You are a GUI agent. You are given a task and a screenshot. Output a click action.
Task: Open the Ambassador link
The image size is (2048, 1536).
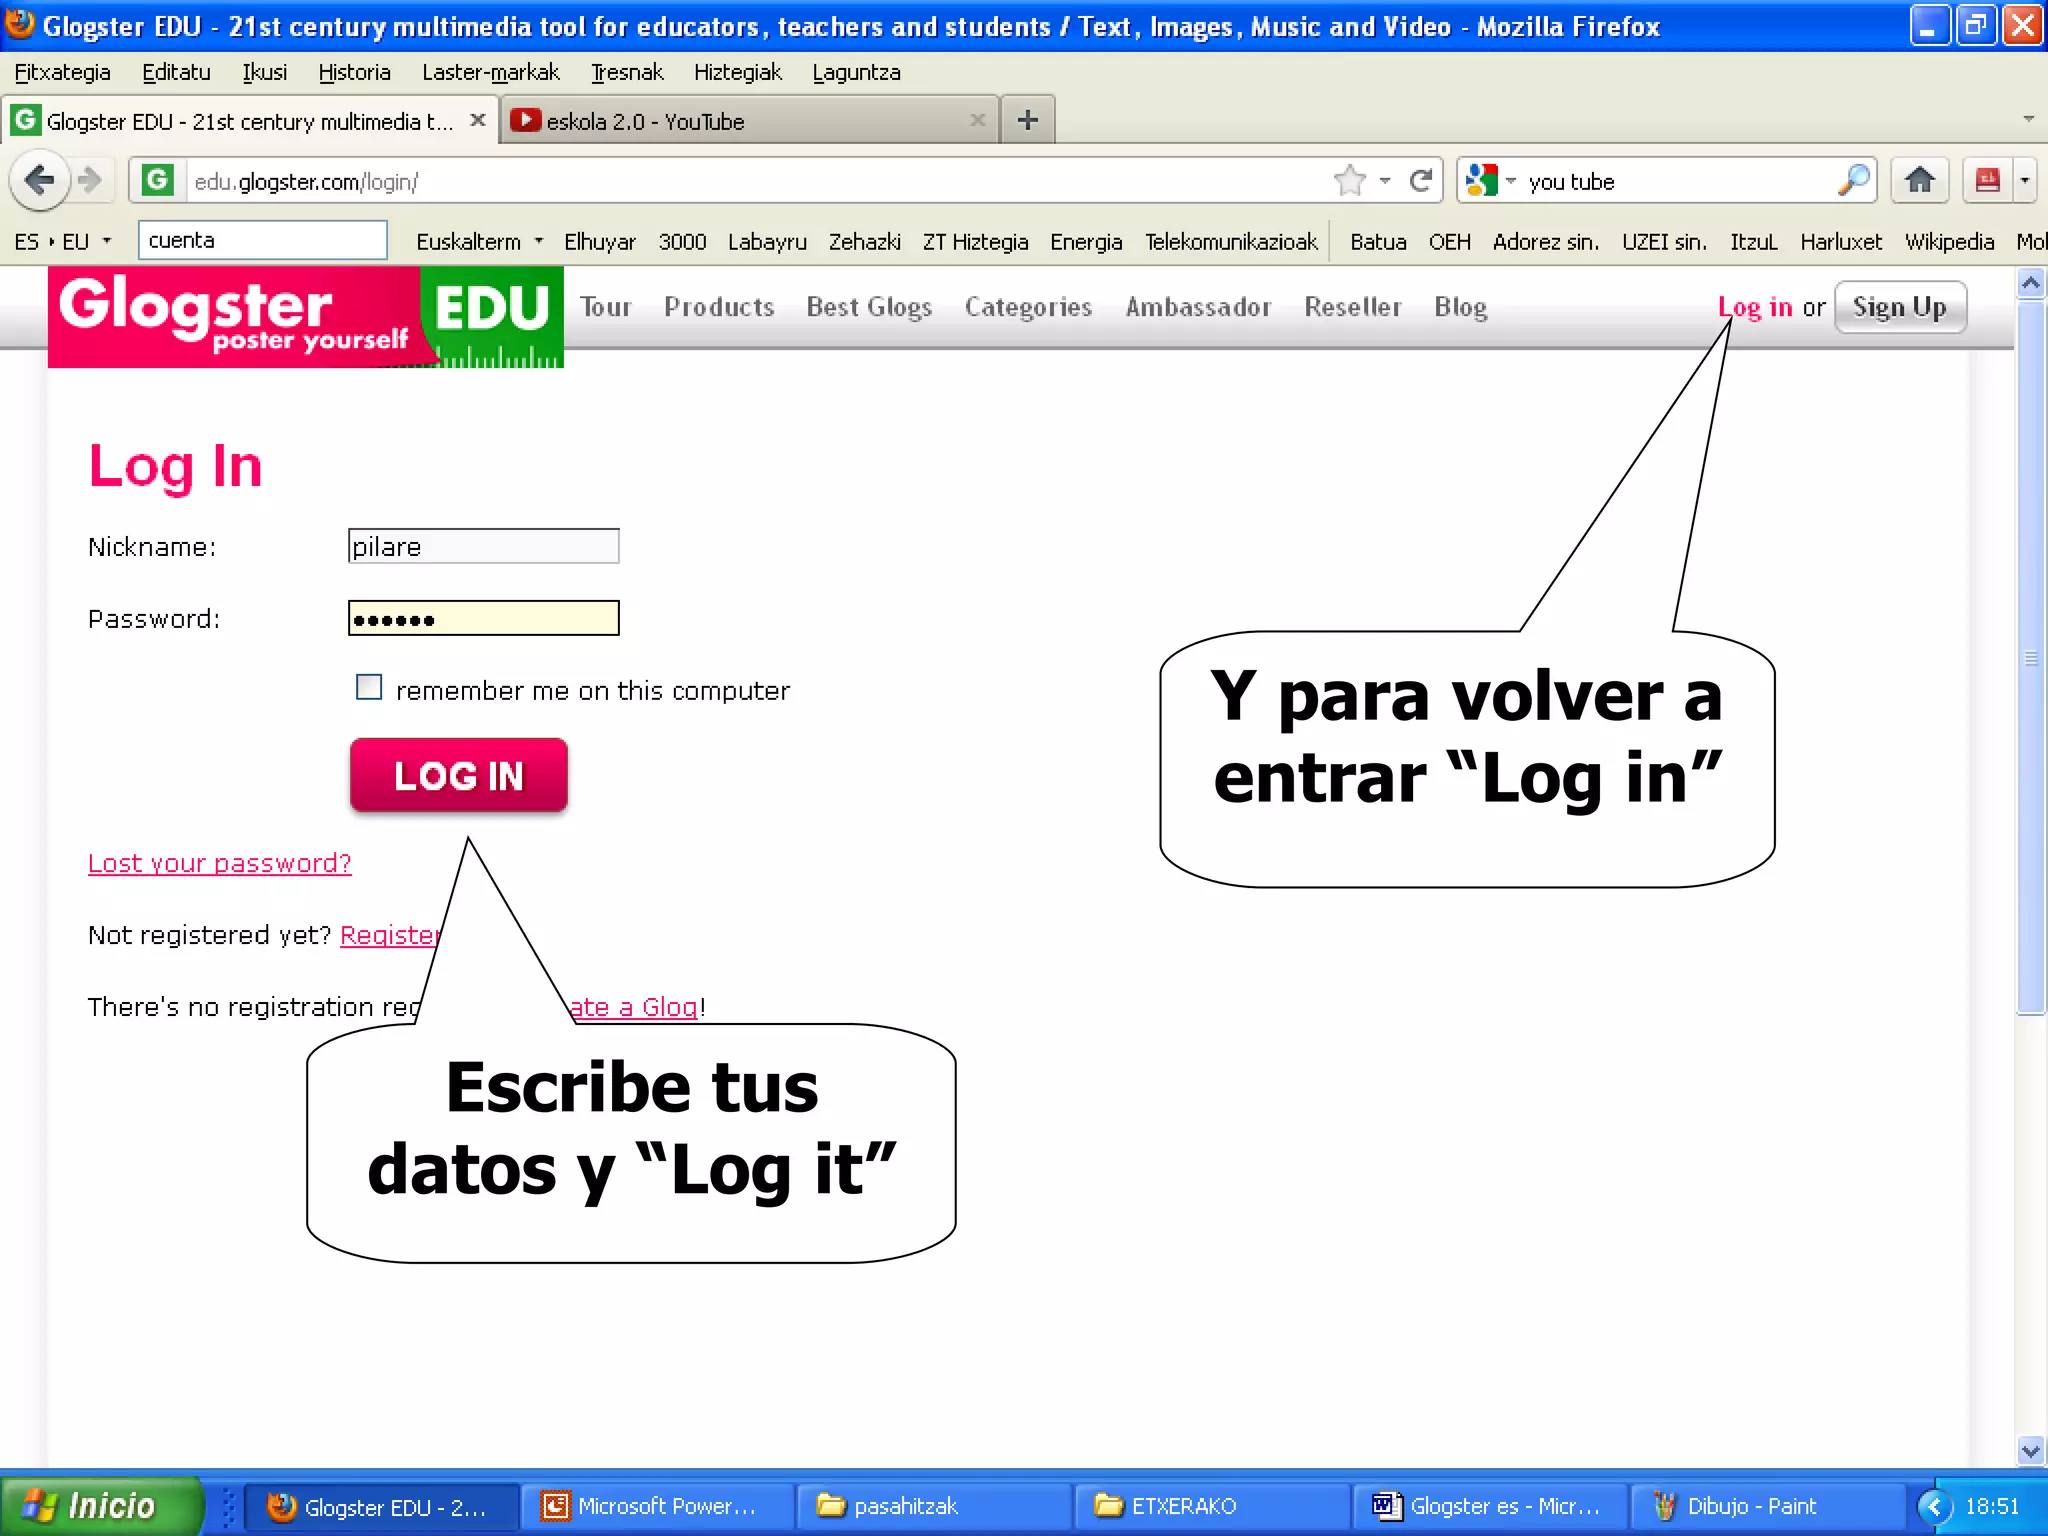click(1198, 307)
